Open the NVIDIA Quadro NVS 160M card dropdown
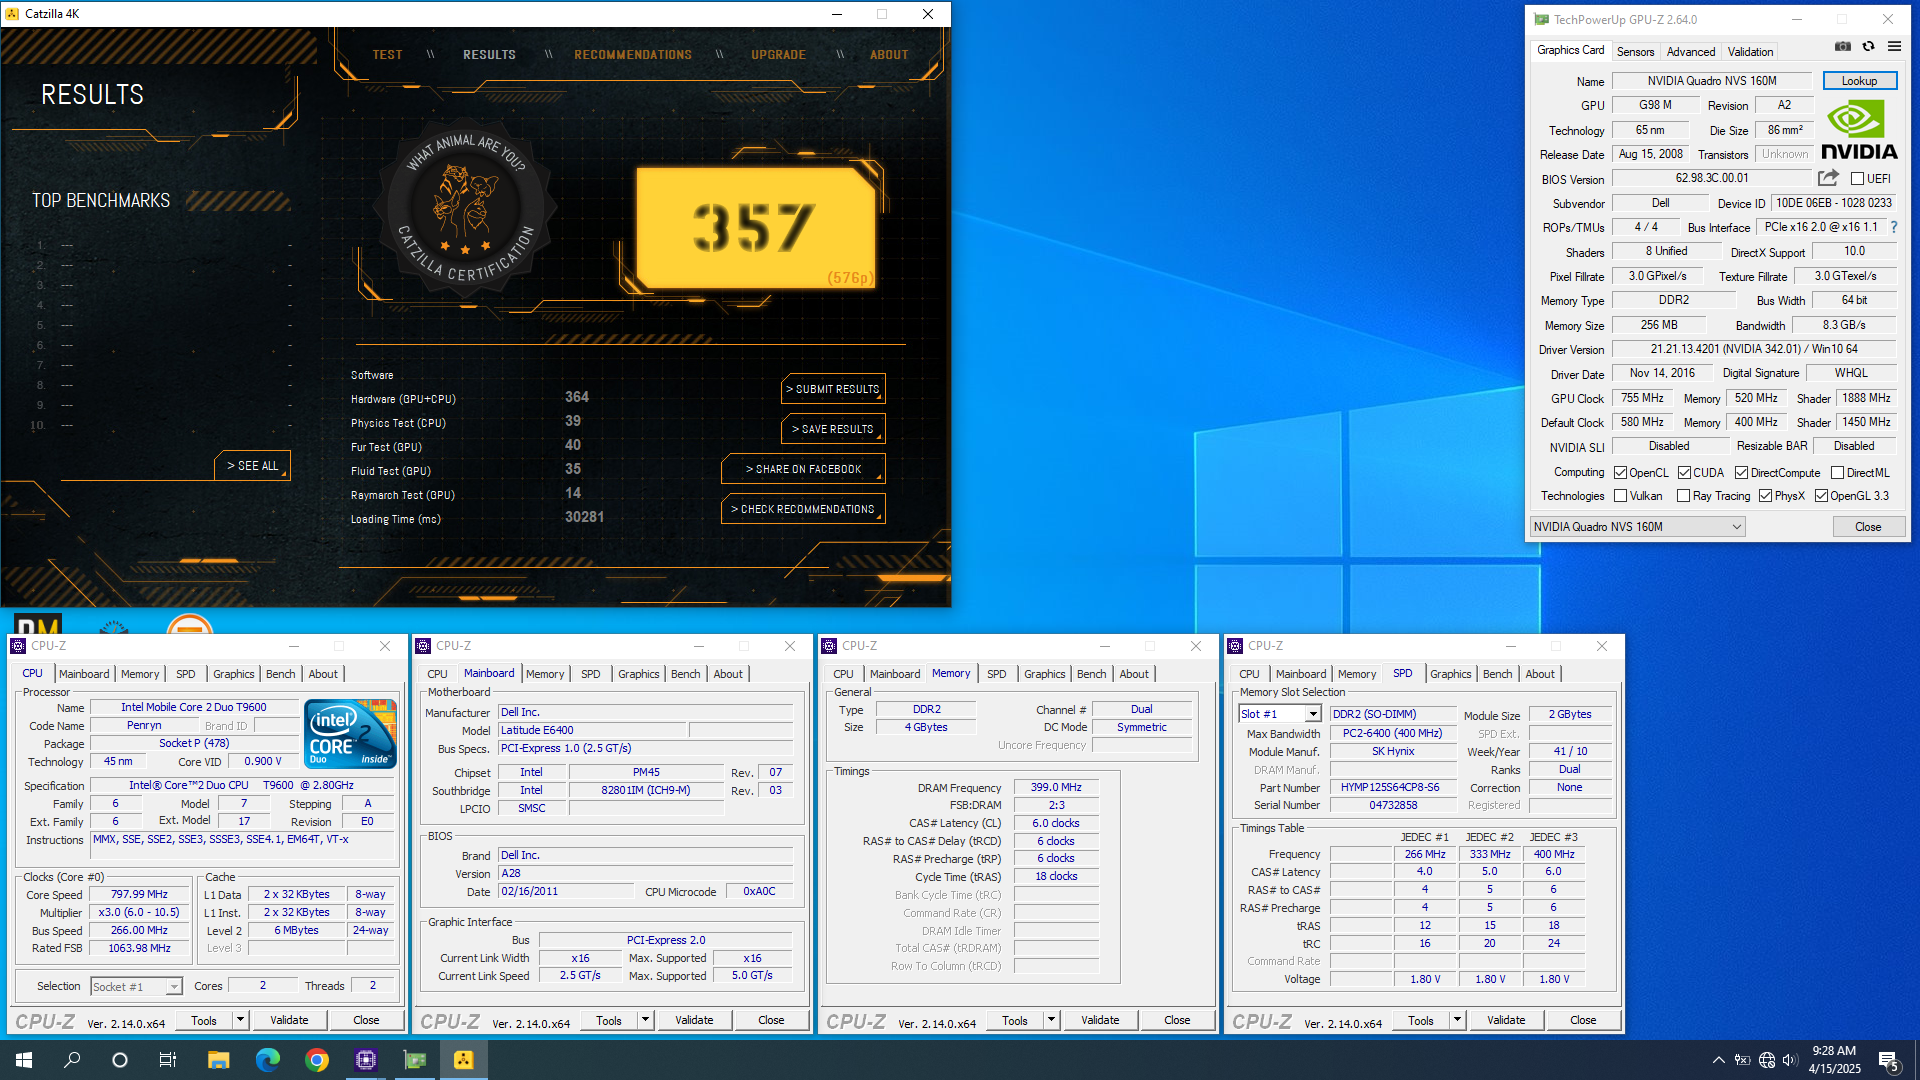This screenshot has width=1920, height=1080. tap(1637, 527)
